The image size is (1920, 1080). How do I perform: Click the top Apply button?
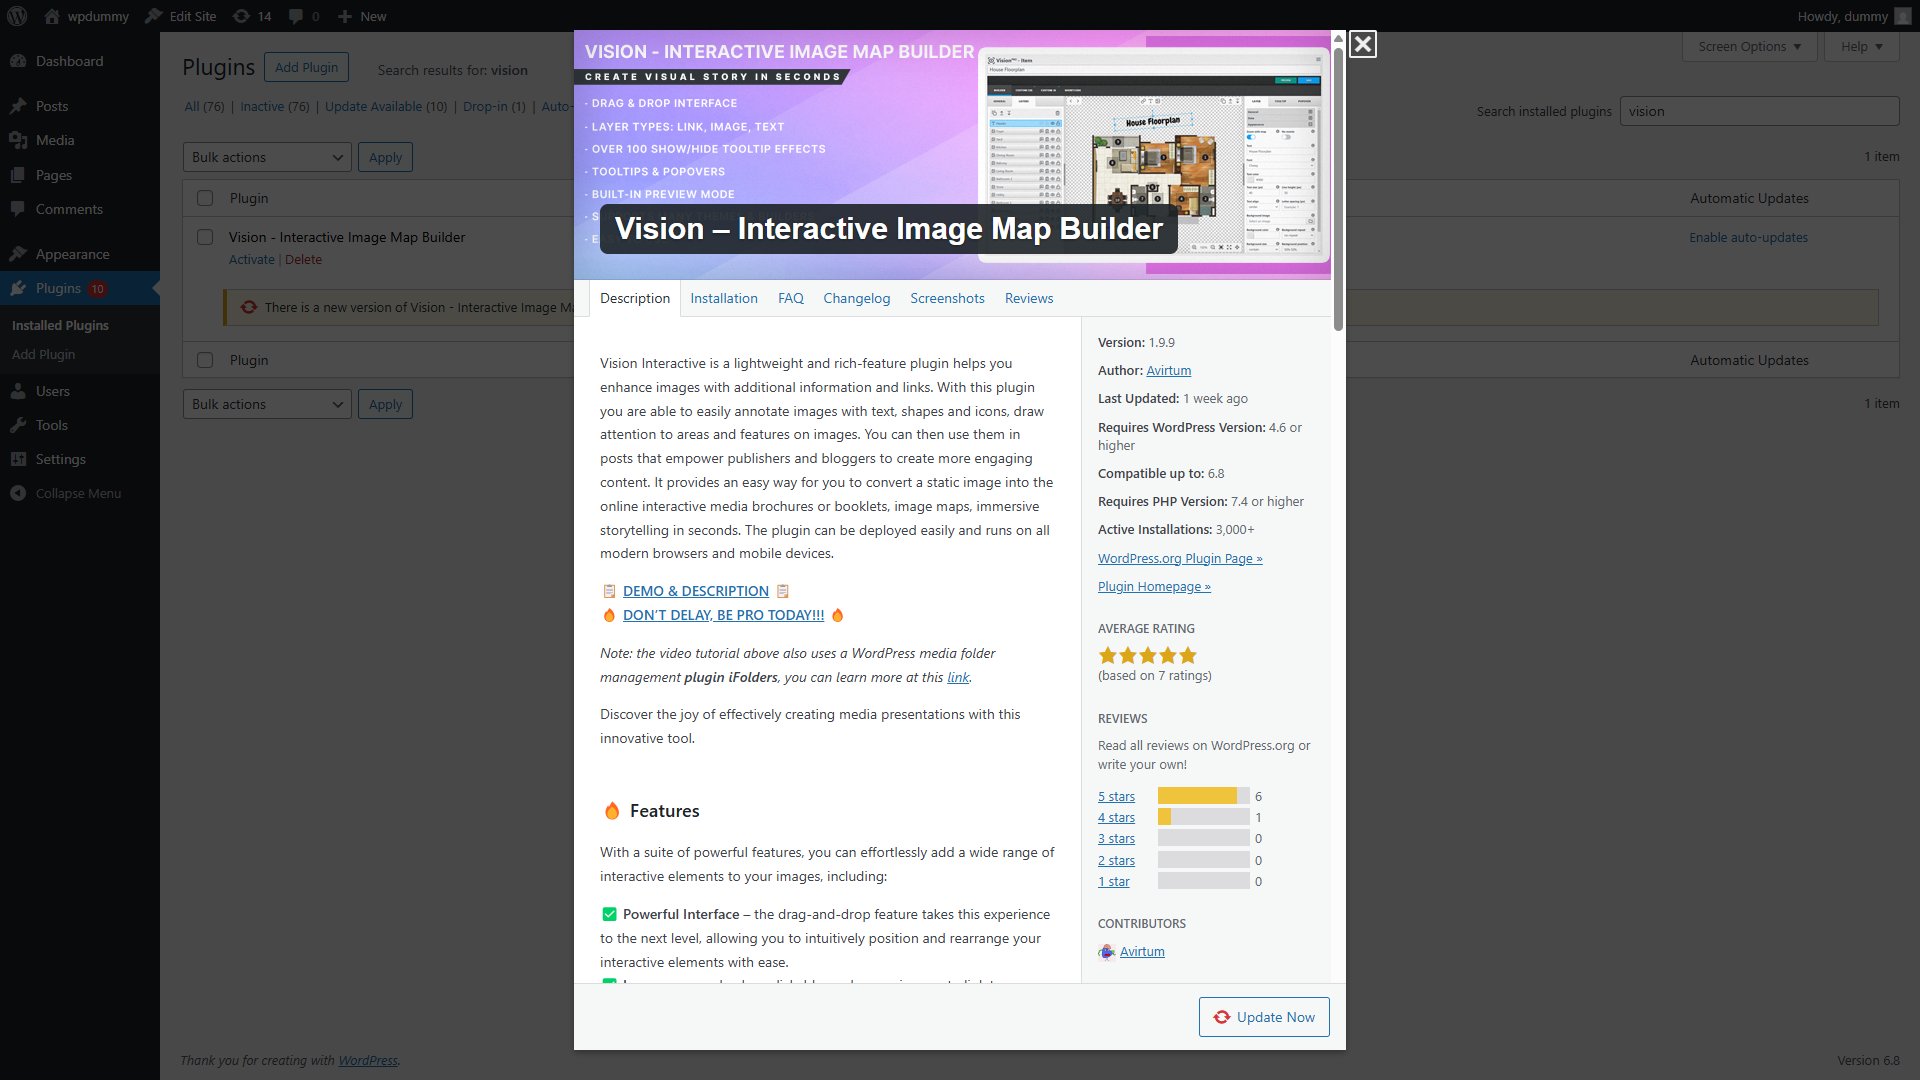coord(385,157)
